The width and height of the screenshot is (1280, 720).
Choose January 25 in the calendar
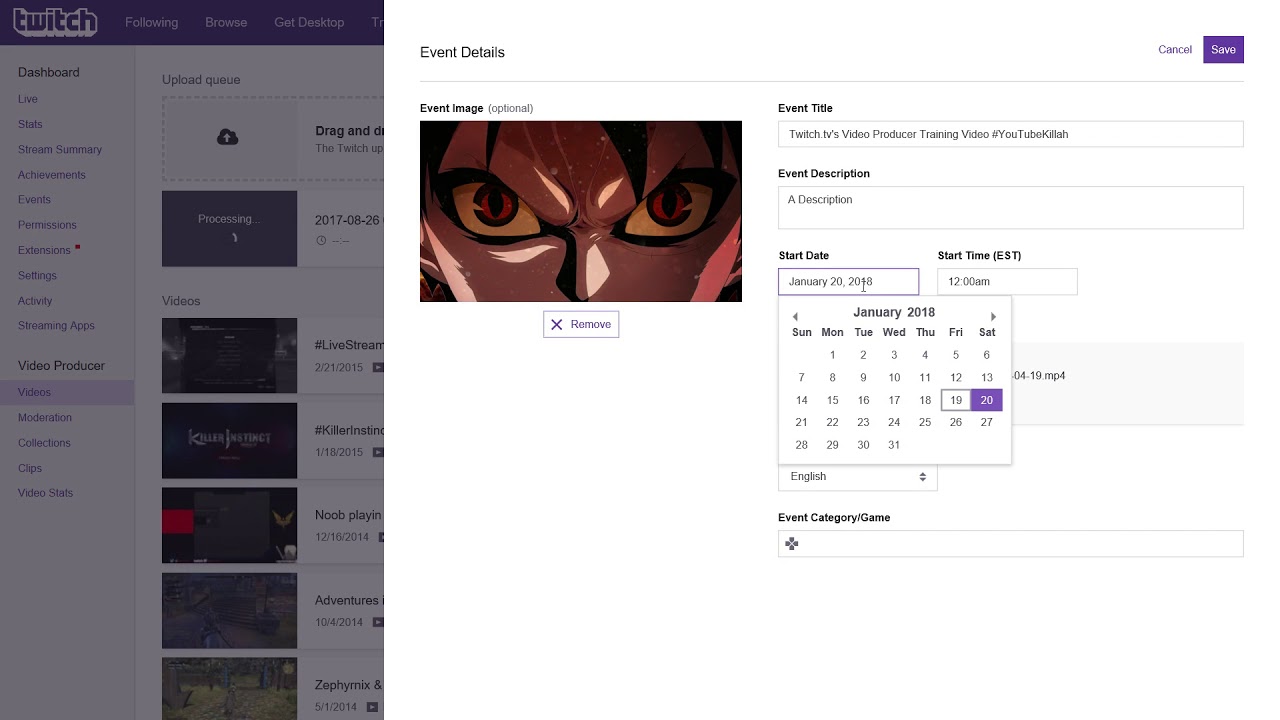coord(925,422)
